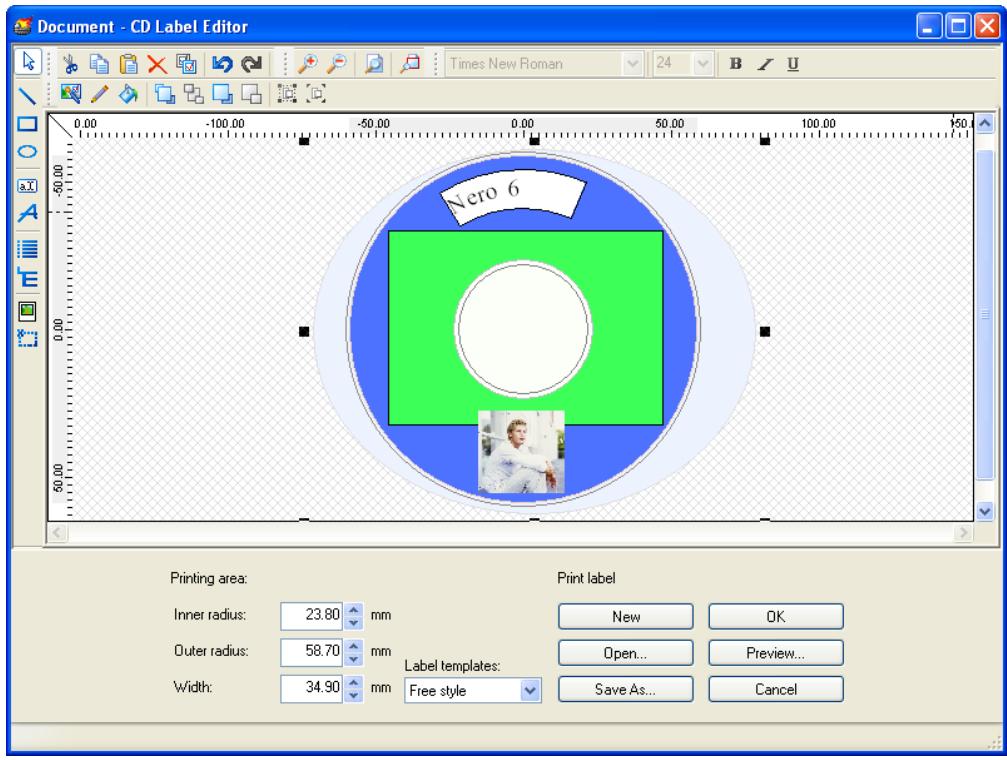Click the Open... button

pyautogui.click(x=626, y=653)
